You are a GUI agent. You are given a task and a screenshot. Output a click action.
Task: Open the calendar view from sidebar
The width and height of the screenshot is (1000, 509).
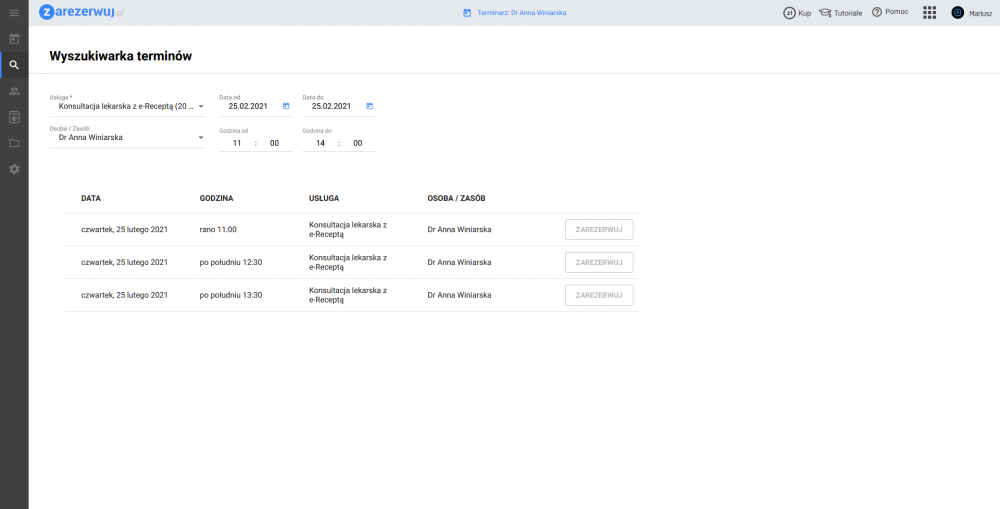[x=14, y=39]
